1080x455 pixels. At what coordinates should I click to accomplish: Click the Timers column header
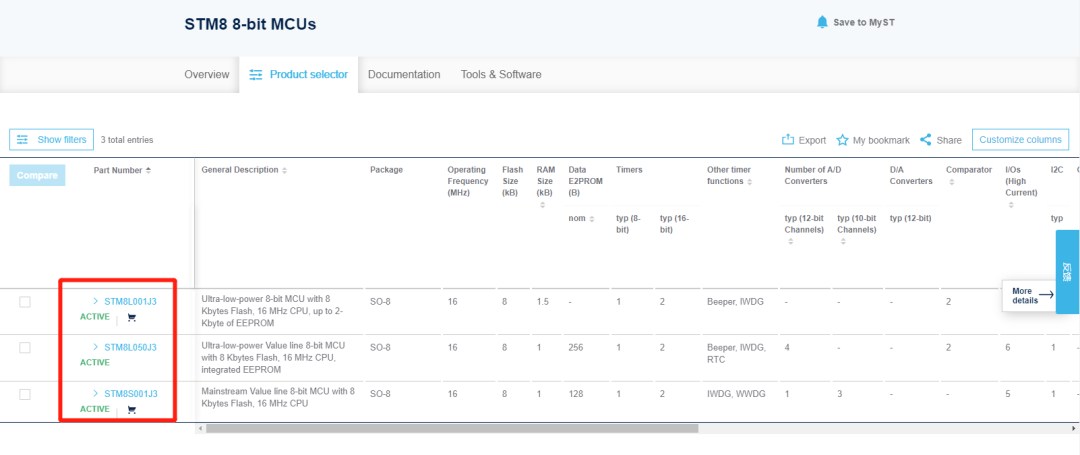[x=629, y=170]
